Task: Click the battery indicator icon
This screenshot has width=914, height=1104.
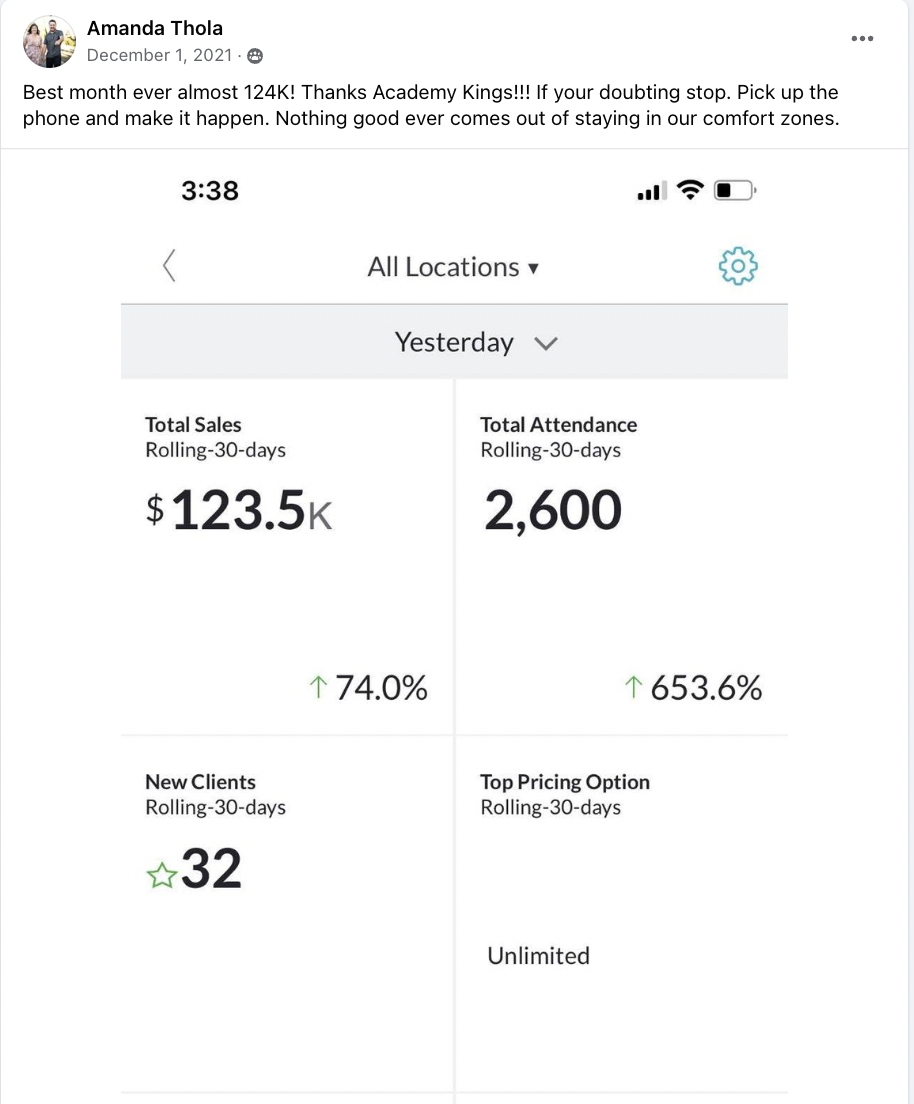Action: point(735,190)
